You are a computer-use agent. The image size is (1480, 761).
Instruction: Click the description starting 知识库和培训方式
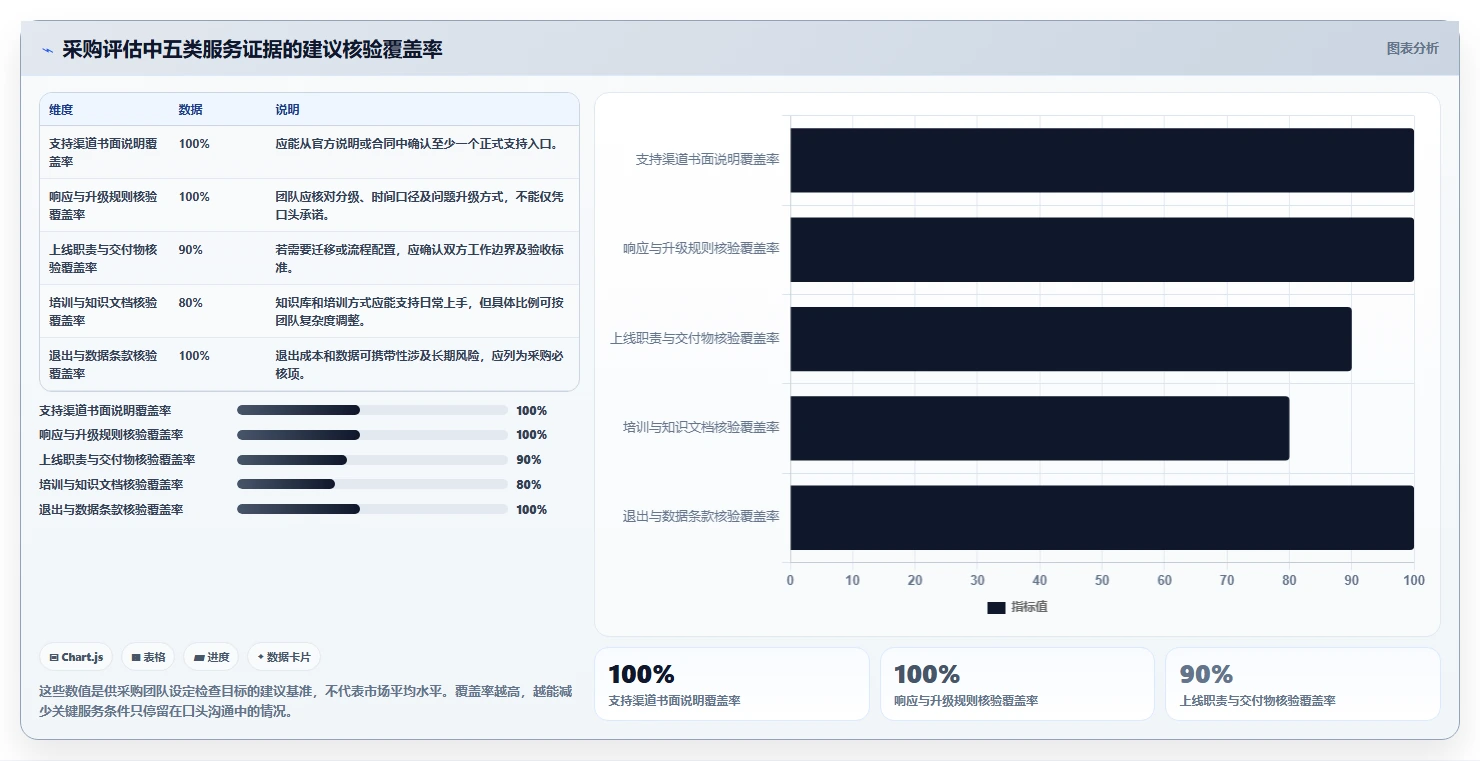[x=420, y=311]
